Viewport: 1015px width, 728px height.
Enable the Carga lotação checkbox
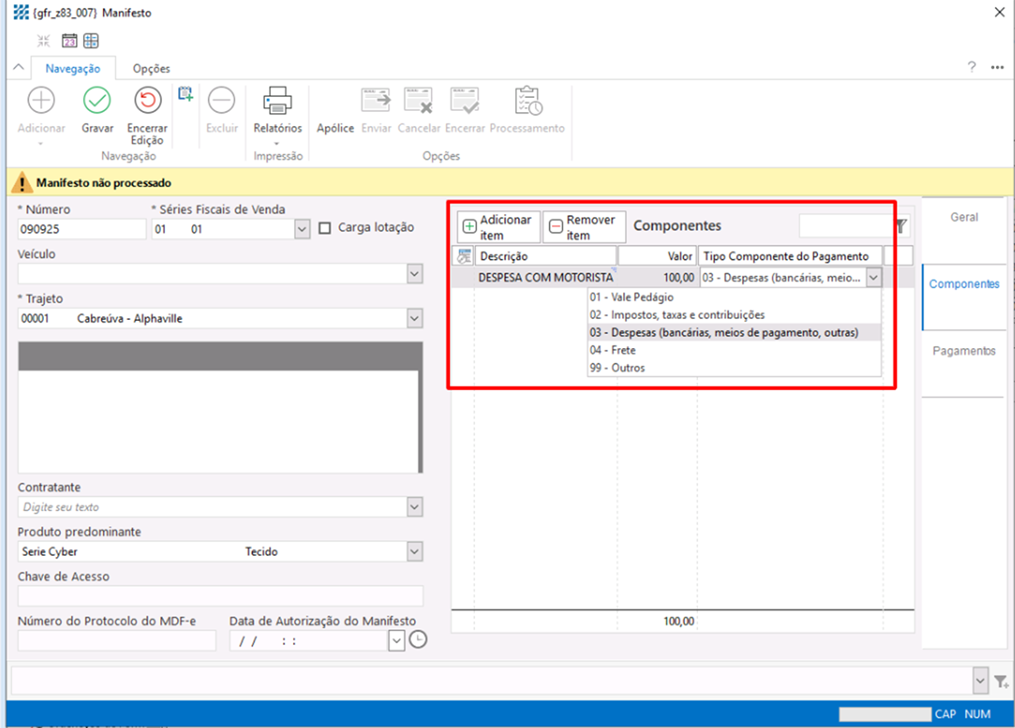click(325, 228)
